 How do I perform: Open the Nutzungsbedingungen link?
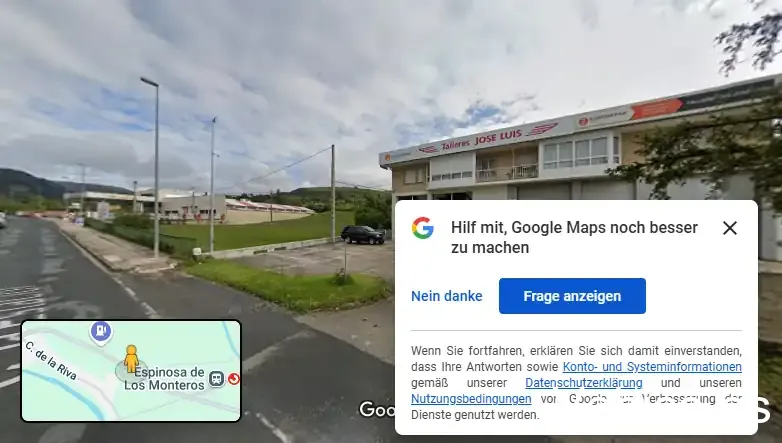pyautogui.click(x=471, y=399)
